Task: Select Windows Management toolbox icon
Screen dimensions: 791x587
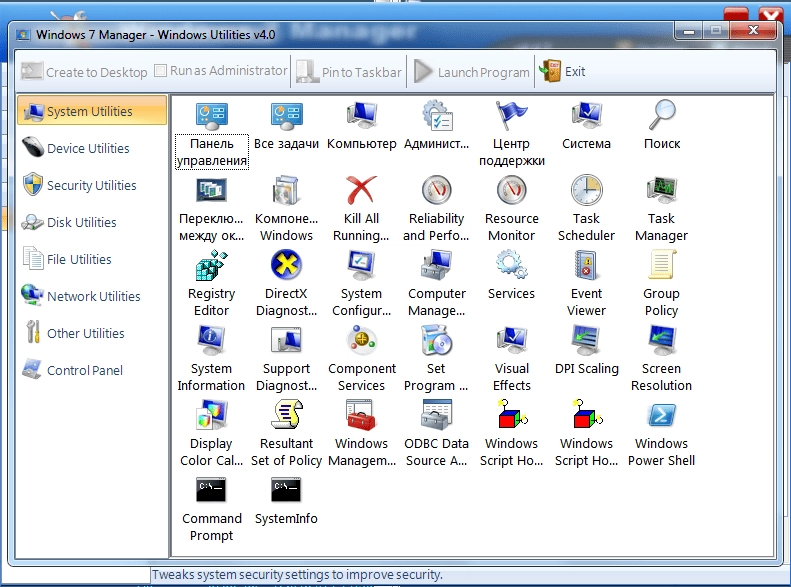Action: (x=362, y=416)
